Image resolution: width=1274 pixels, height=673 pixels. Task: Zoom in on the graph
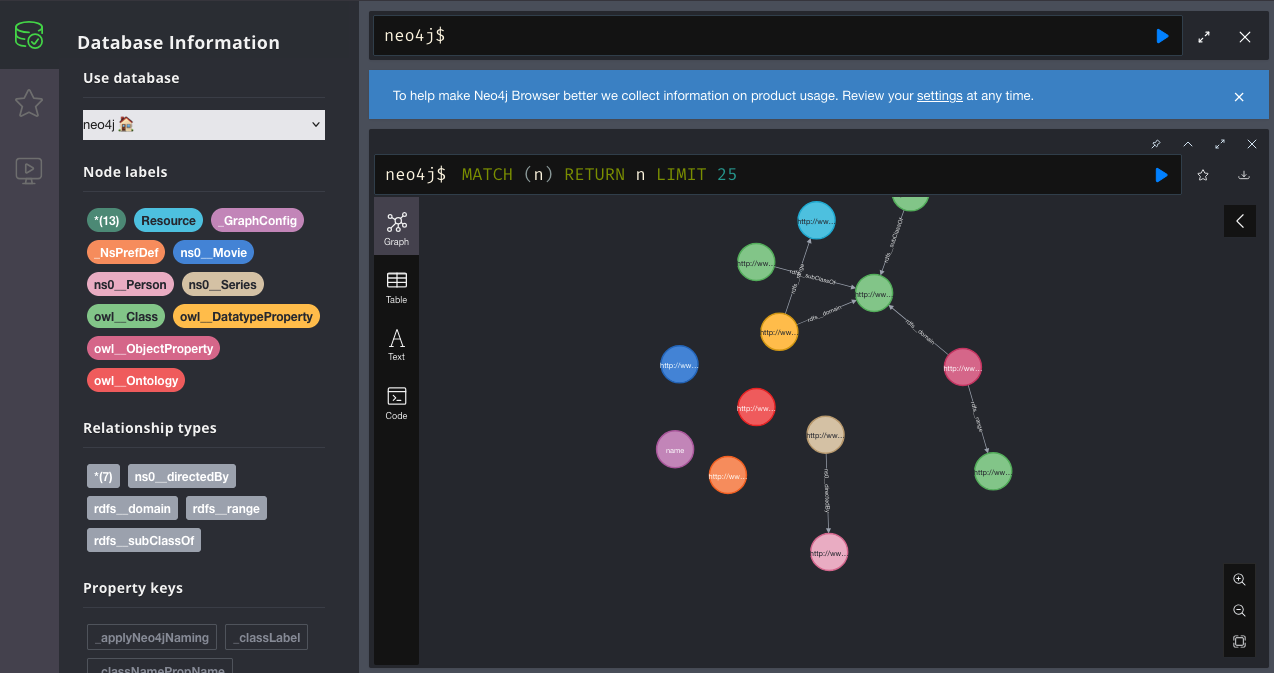point(1239,580)
